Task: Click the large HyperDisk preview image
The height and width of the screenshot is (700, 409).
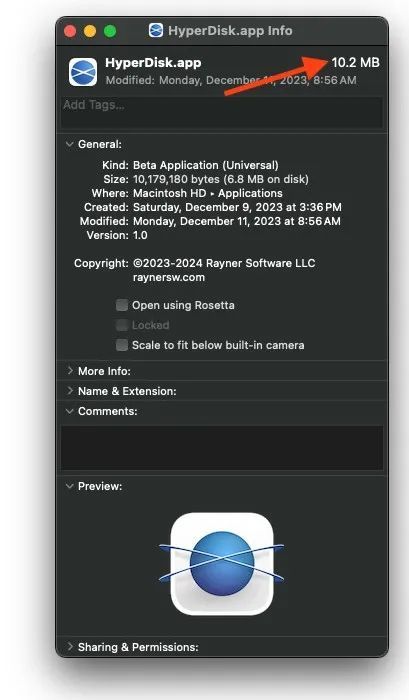Action: point(222,564)
